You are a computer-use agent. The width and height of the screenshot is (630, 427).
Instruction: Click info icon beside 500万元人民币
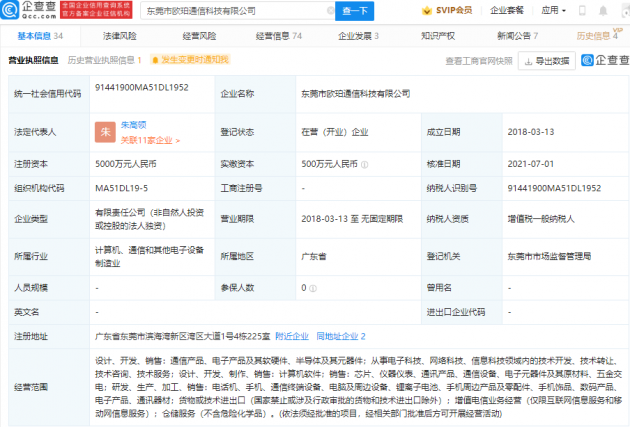tap(364, 165)
